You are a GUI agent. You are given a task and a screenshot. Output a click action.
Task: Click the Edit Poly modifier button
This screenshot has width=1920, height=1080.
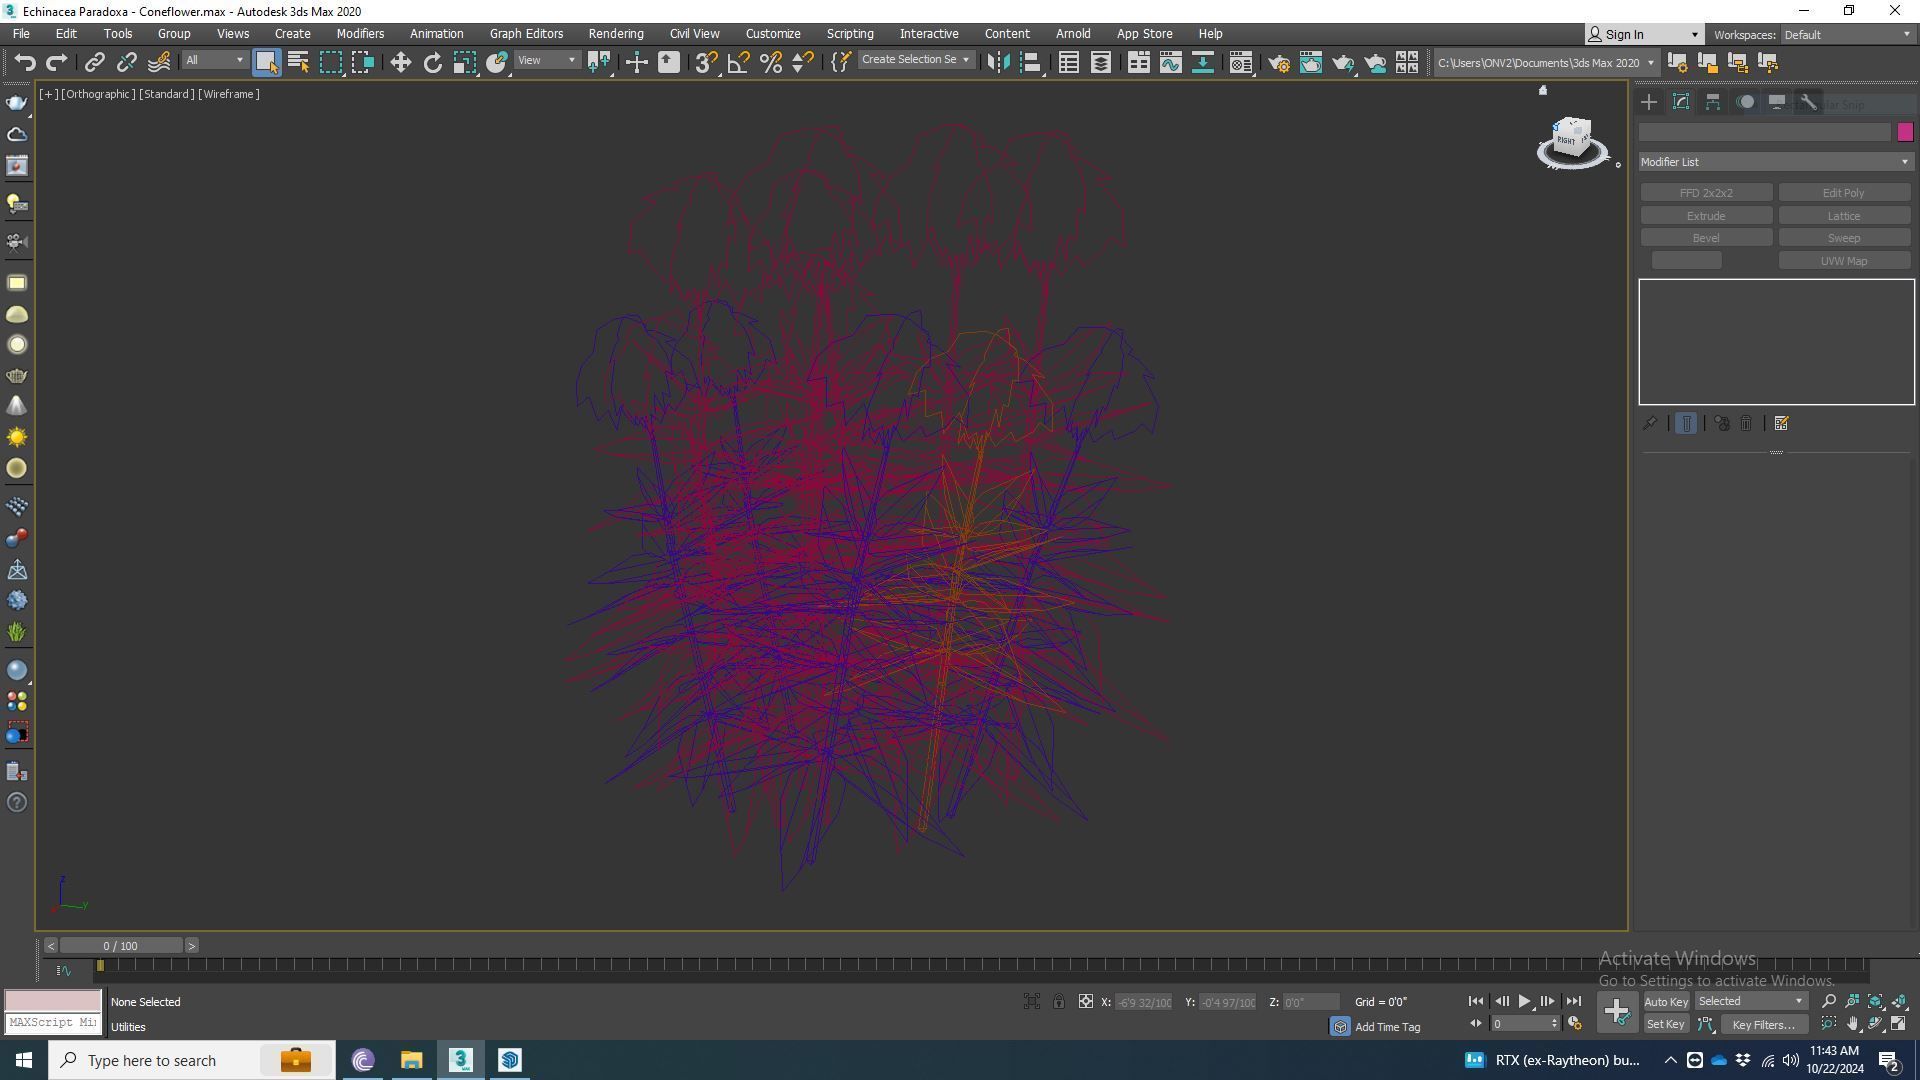click(x=1843, y=193)
